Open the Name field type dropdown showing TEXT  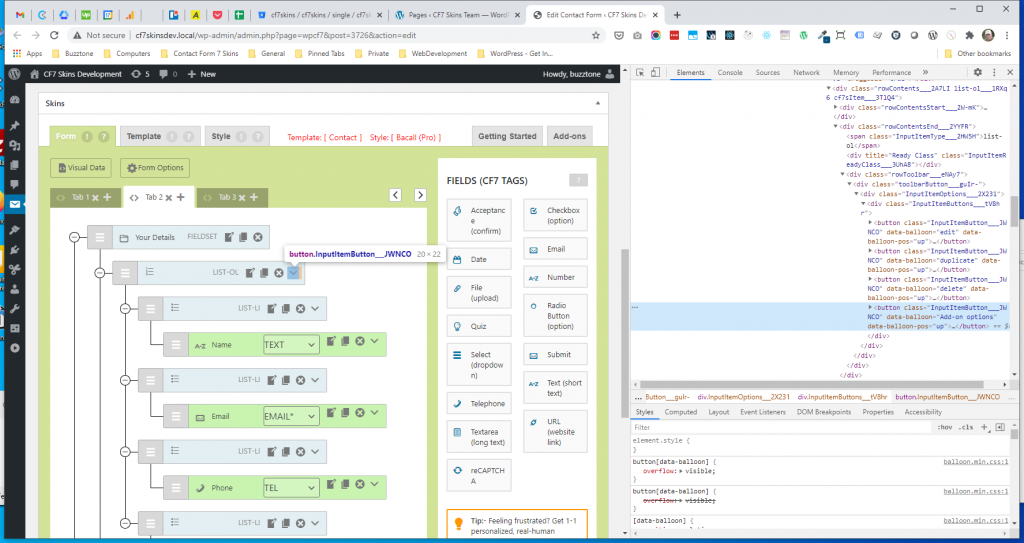point(291,344)
